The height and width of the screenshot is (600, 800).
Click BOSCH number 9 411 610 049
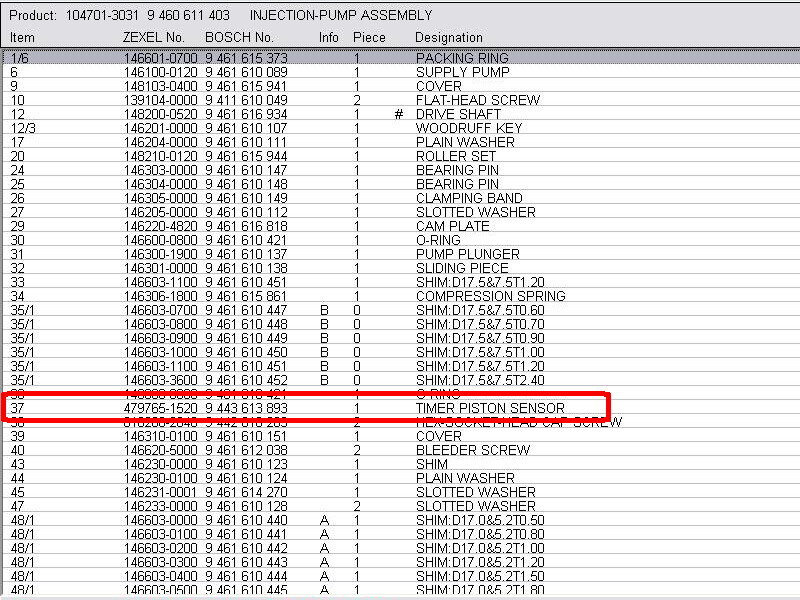tap(246, 100)
